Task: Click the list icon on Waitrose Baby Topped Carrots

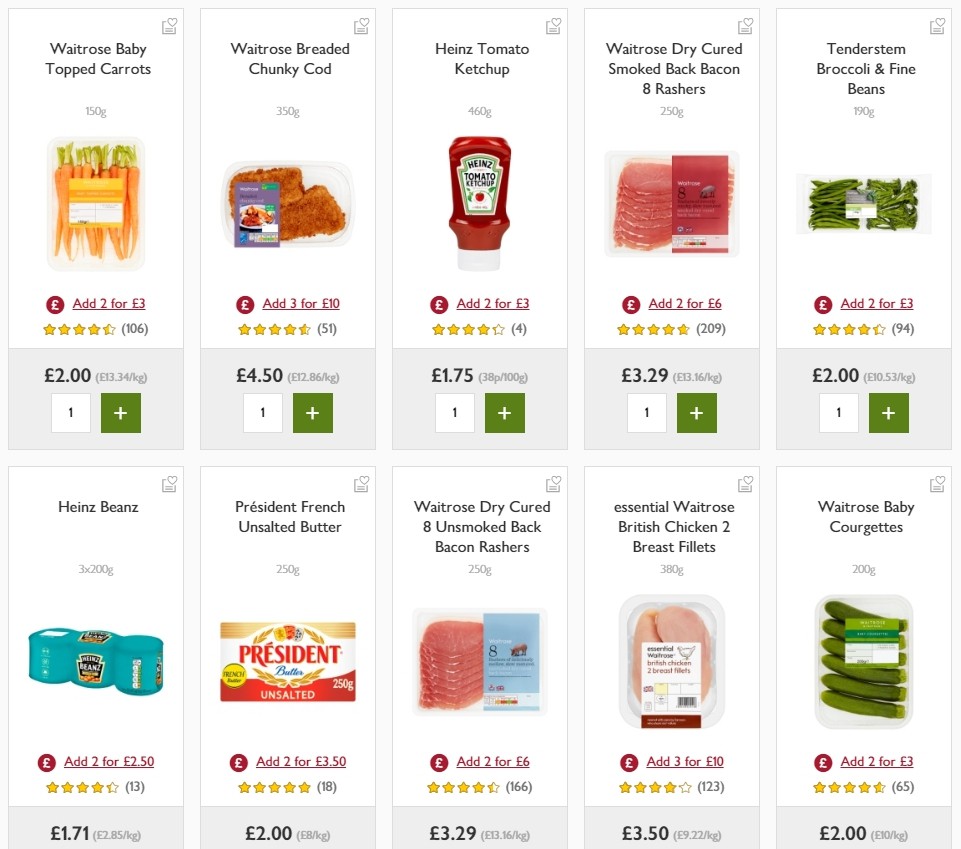Action: [x=169, y=25]
